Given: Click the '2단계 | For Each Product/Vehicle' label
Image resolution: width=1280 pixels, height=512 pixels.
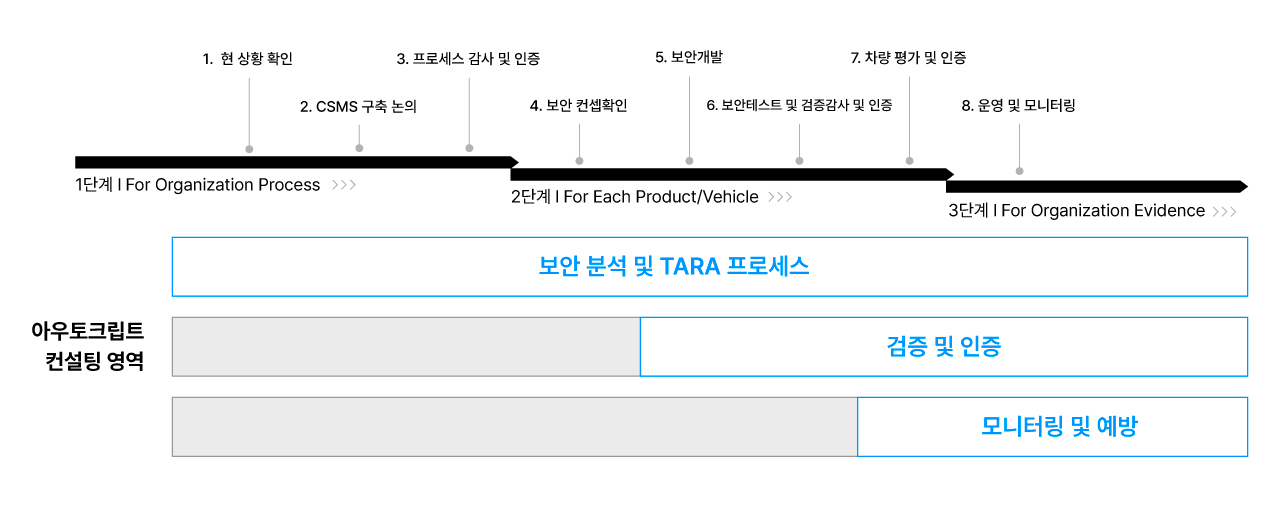Looking at the screenshot, I should [x=635, y=197].
